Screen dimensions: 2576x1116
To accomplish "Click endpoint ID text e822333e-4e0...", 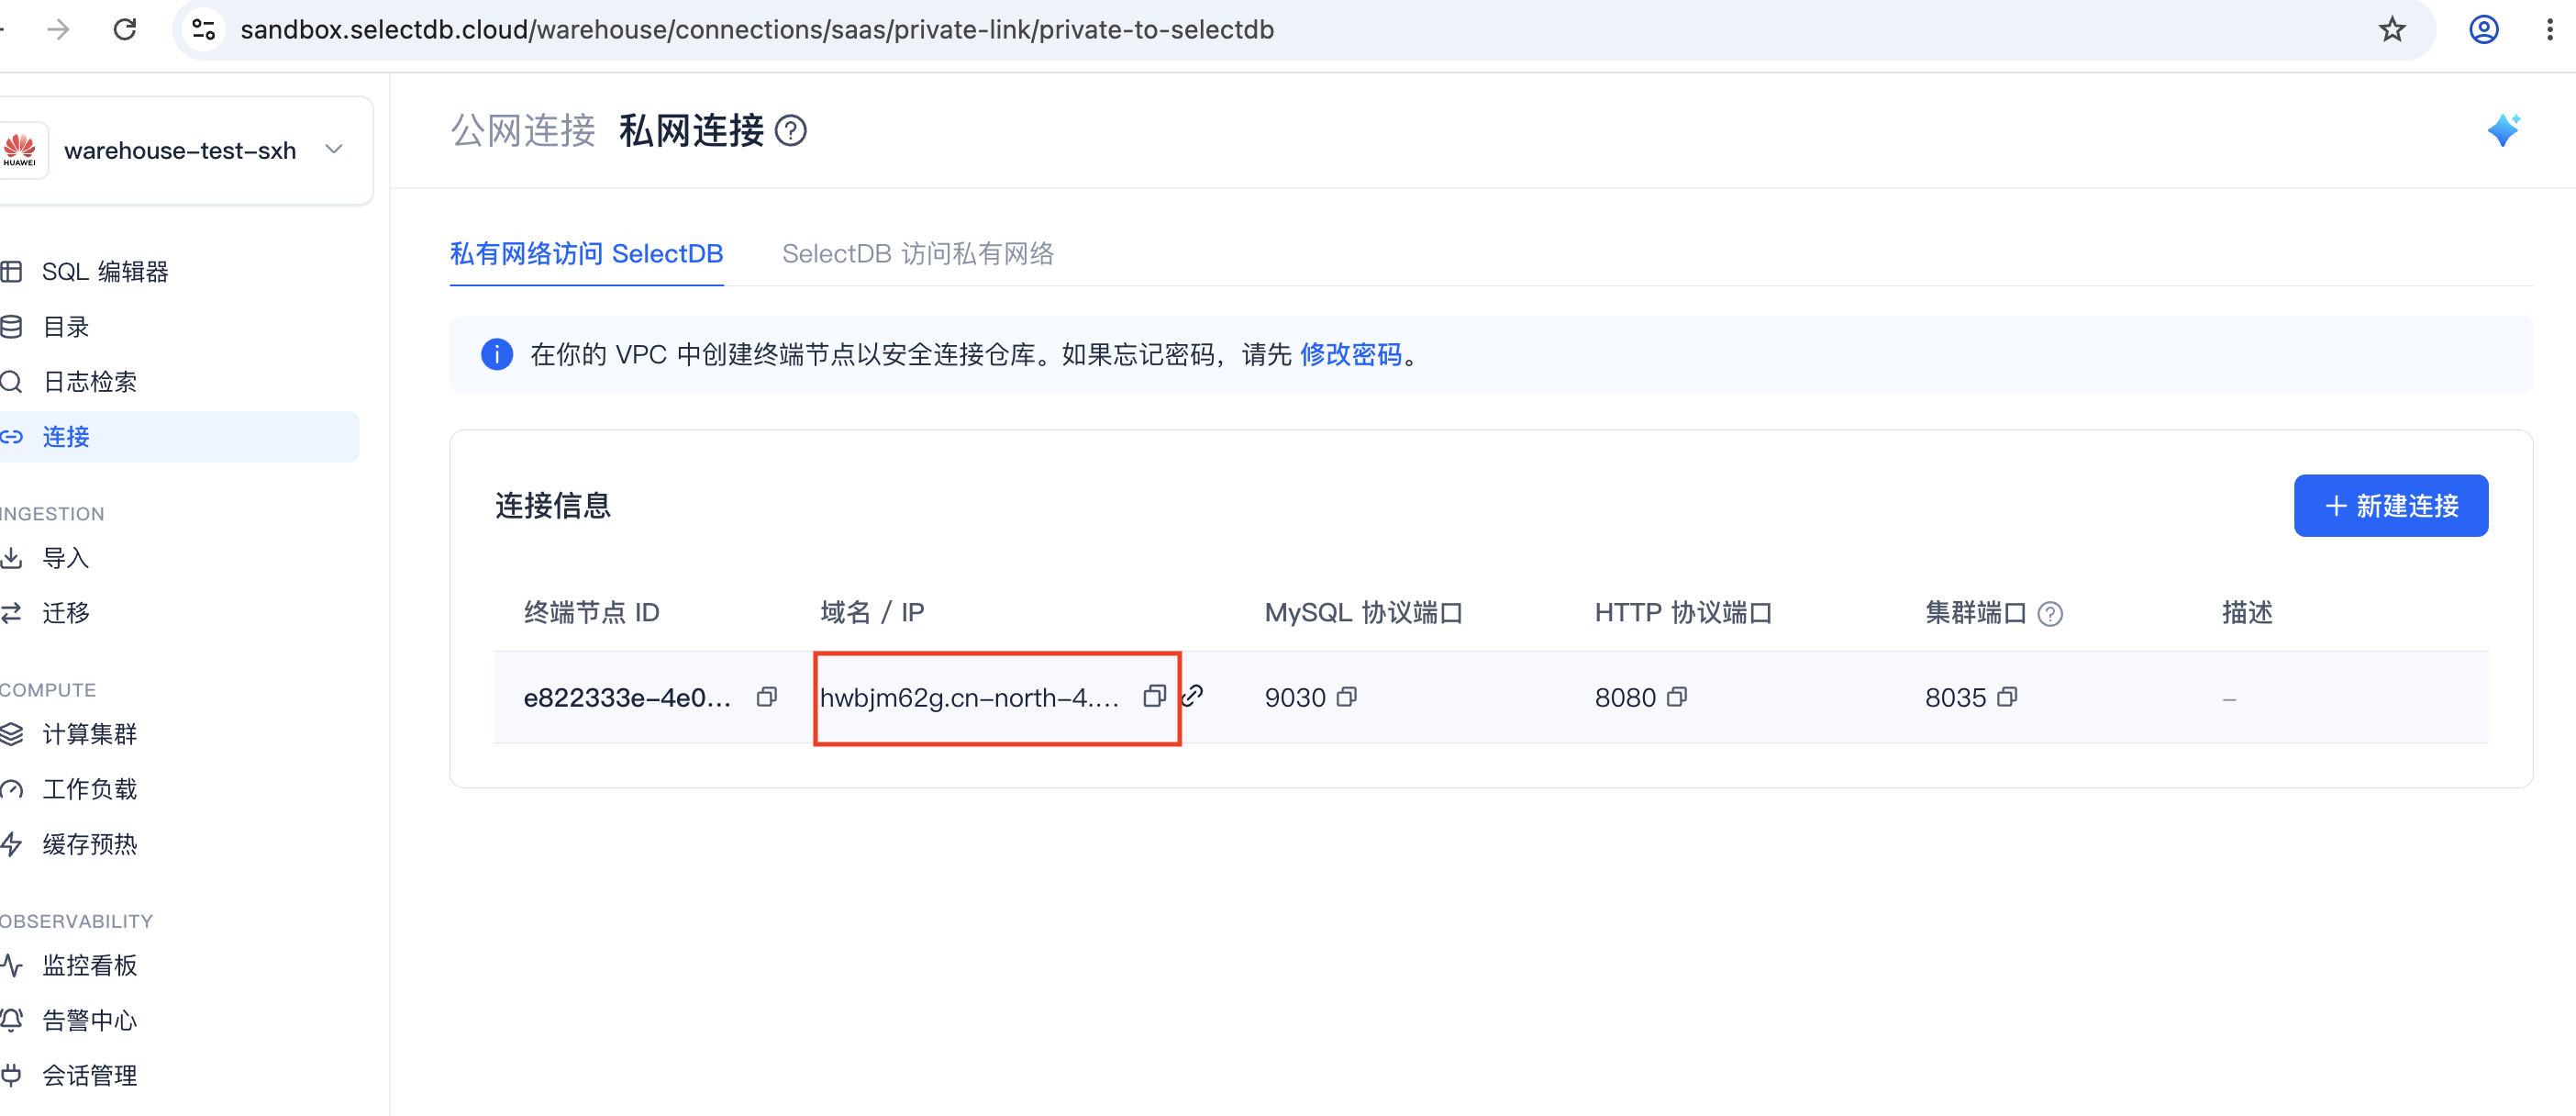I will tap(627, 697).
